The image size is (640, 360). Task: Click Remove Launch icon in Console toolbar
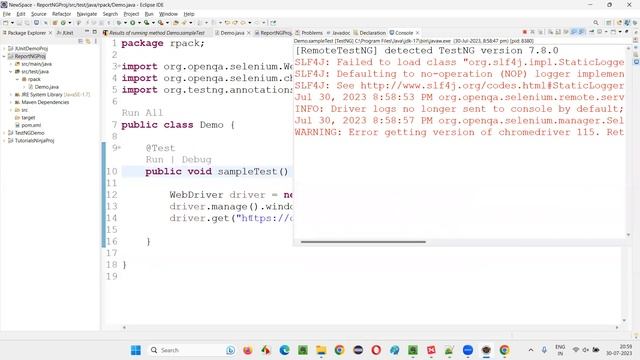(x=533, y=32)
